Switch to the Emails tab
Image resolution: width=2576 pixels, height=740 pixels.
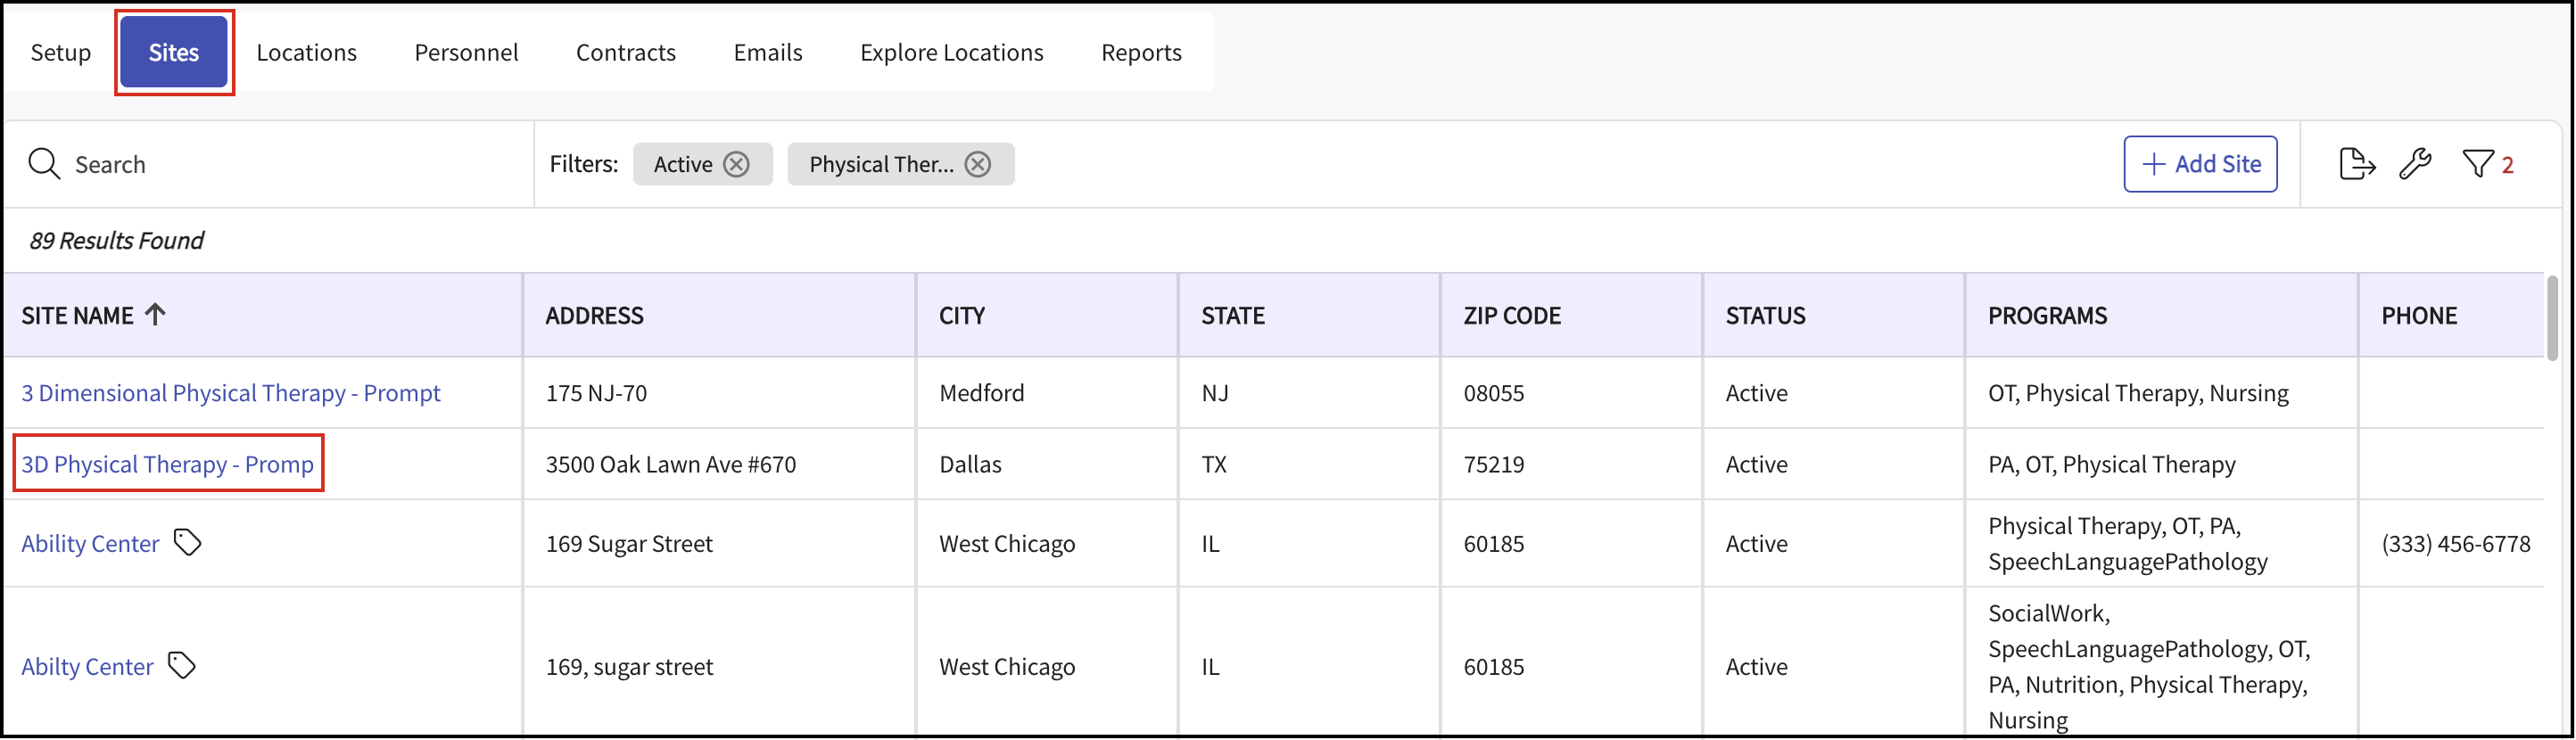tap(768, 52)
